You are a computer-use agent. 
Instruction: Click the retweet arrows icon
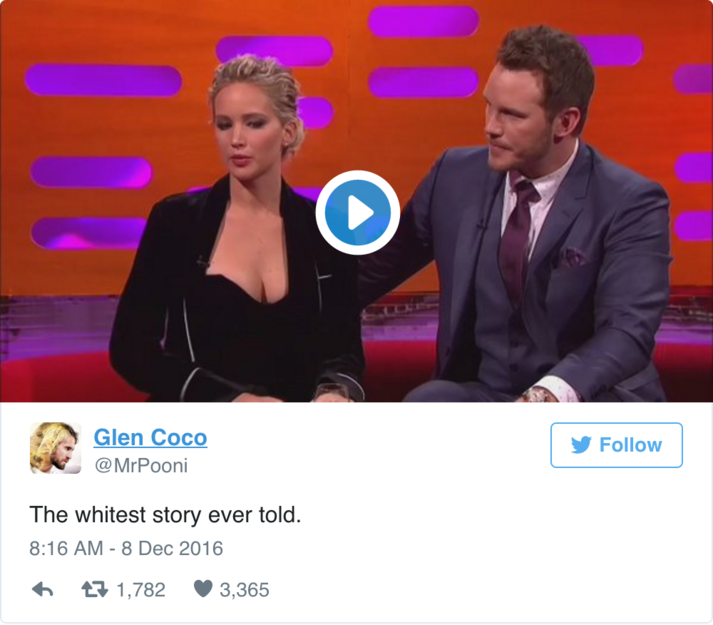(95, 590)
